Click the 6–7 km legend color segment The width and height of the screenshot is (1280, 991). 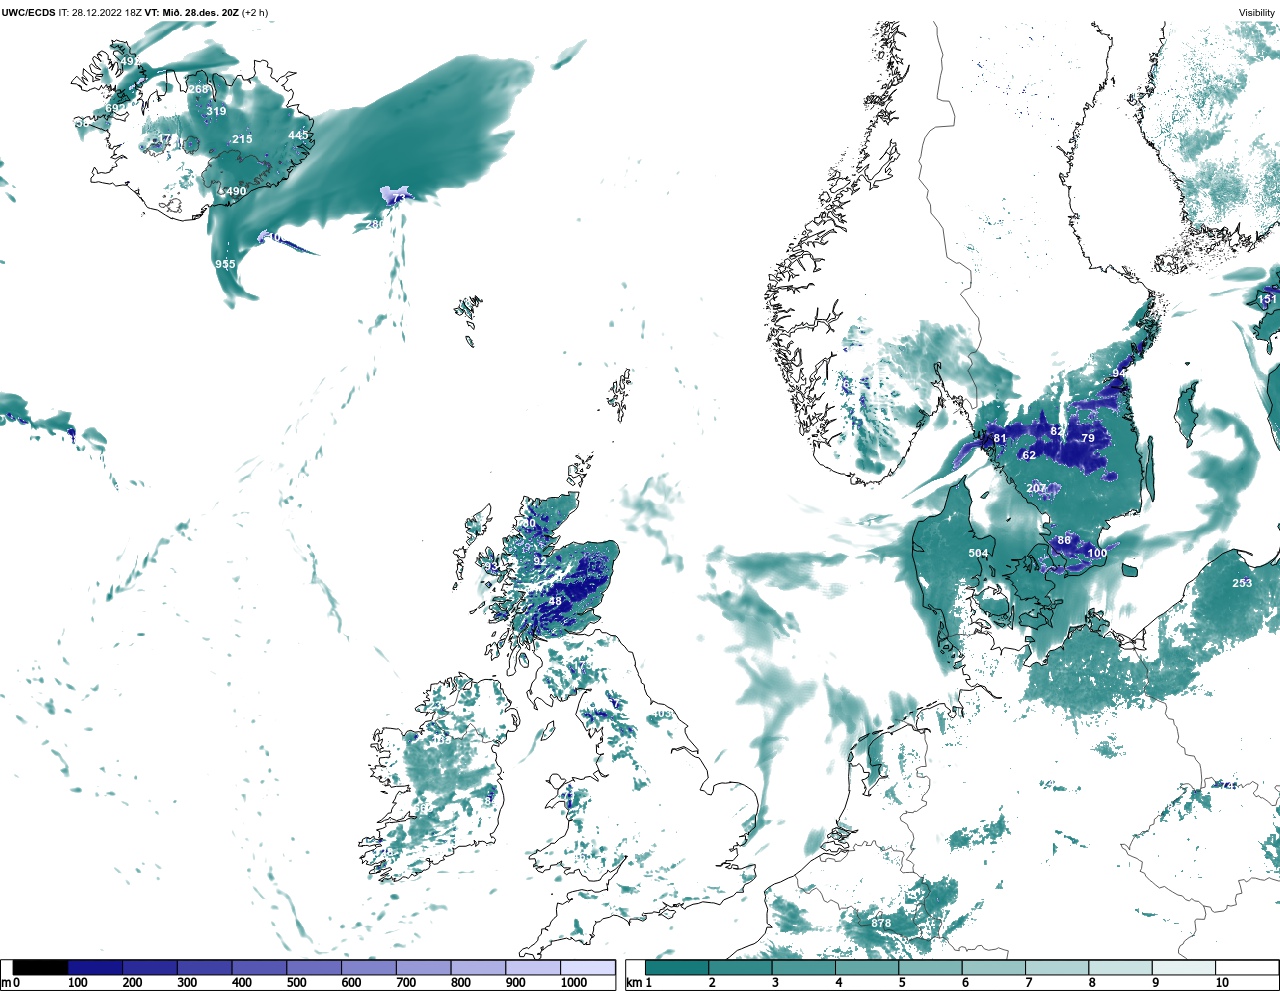(993, 967)
